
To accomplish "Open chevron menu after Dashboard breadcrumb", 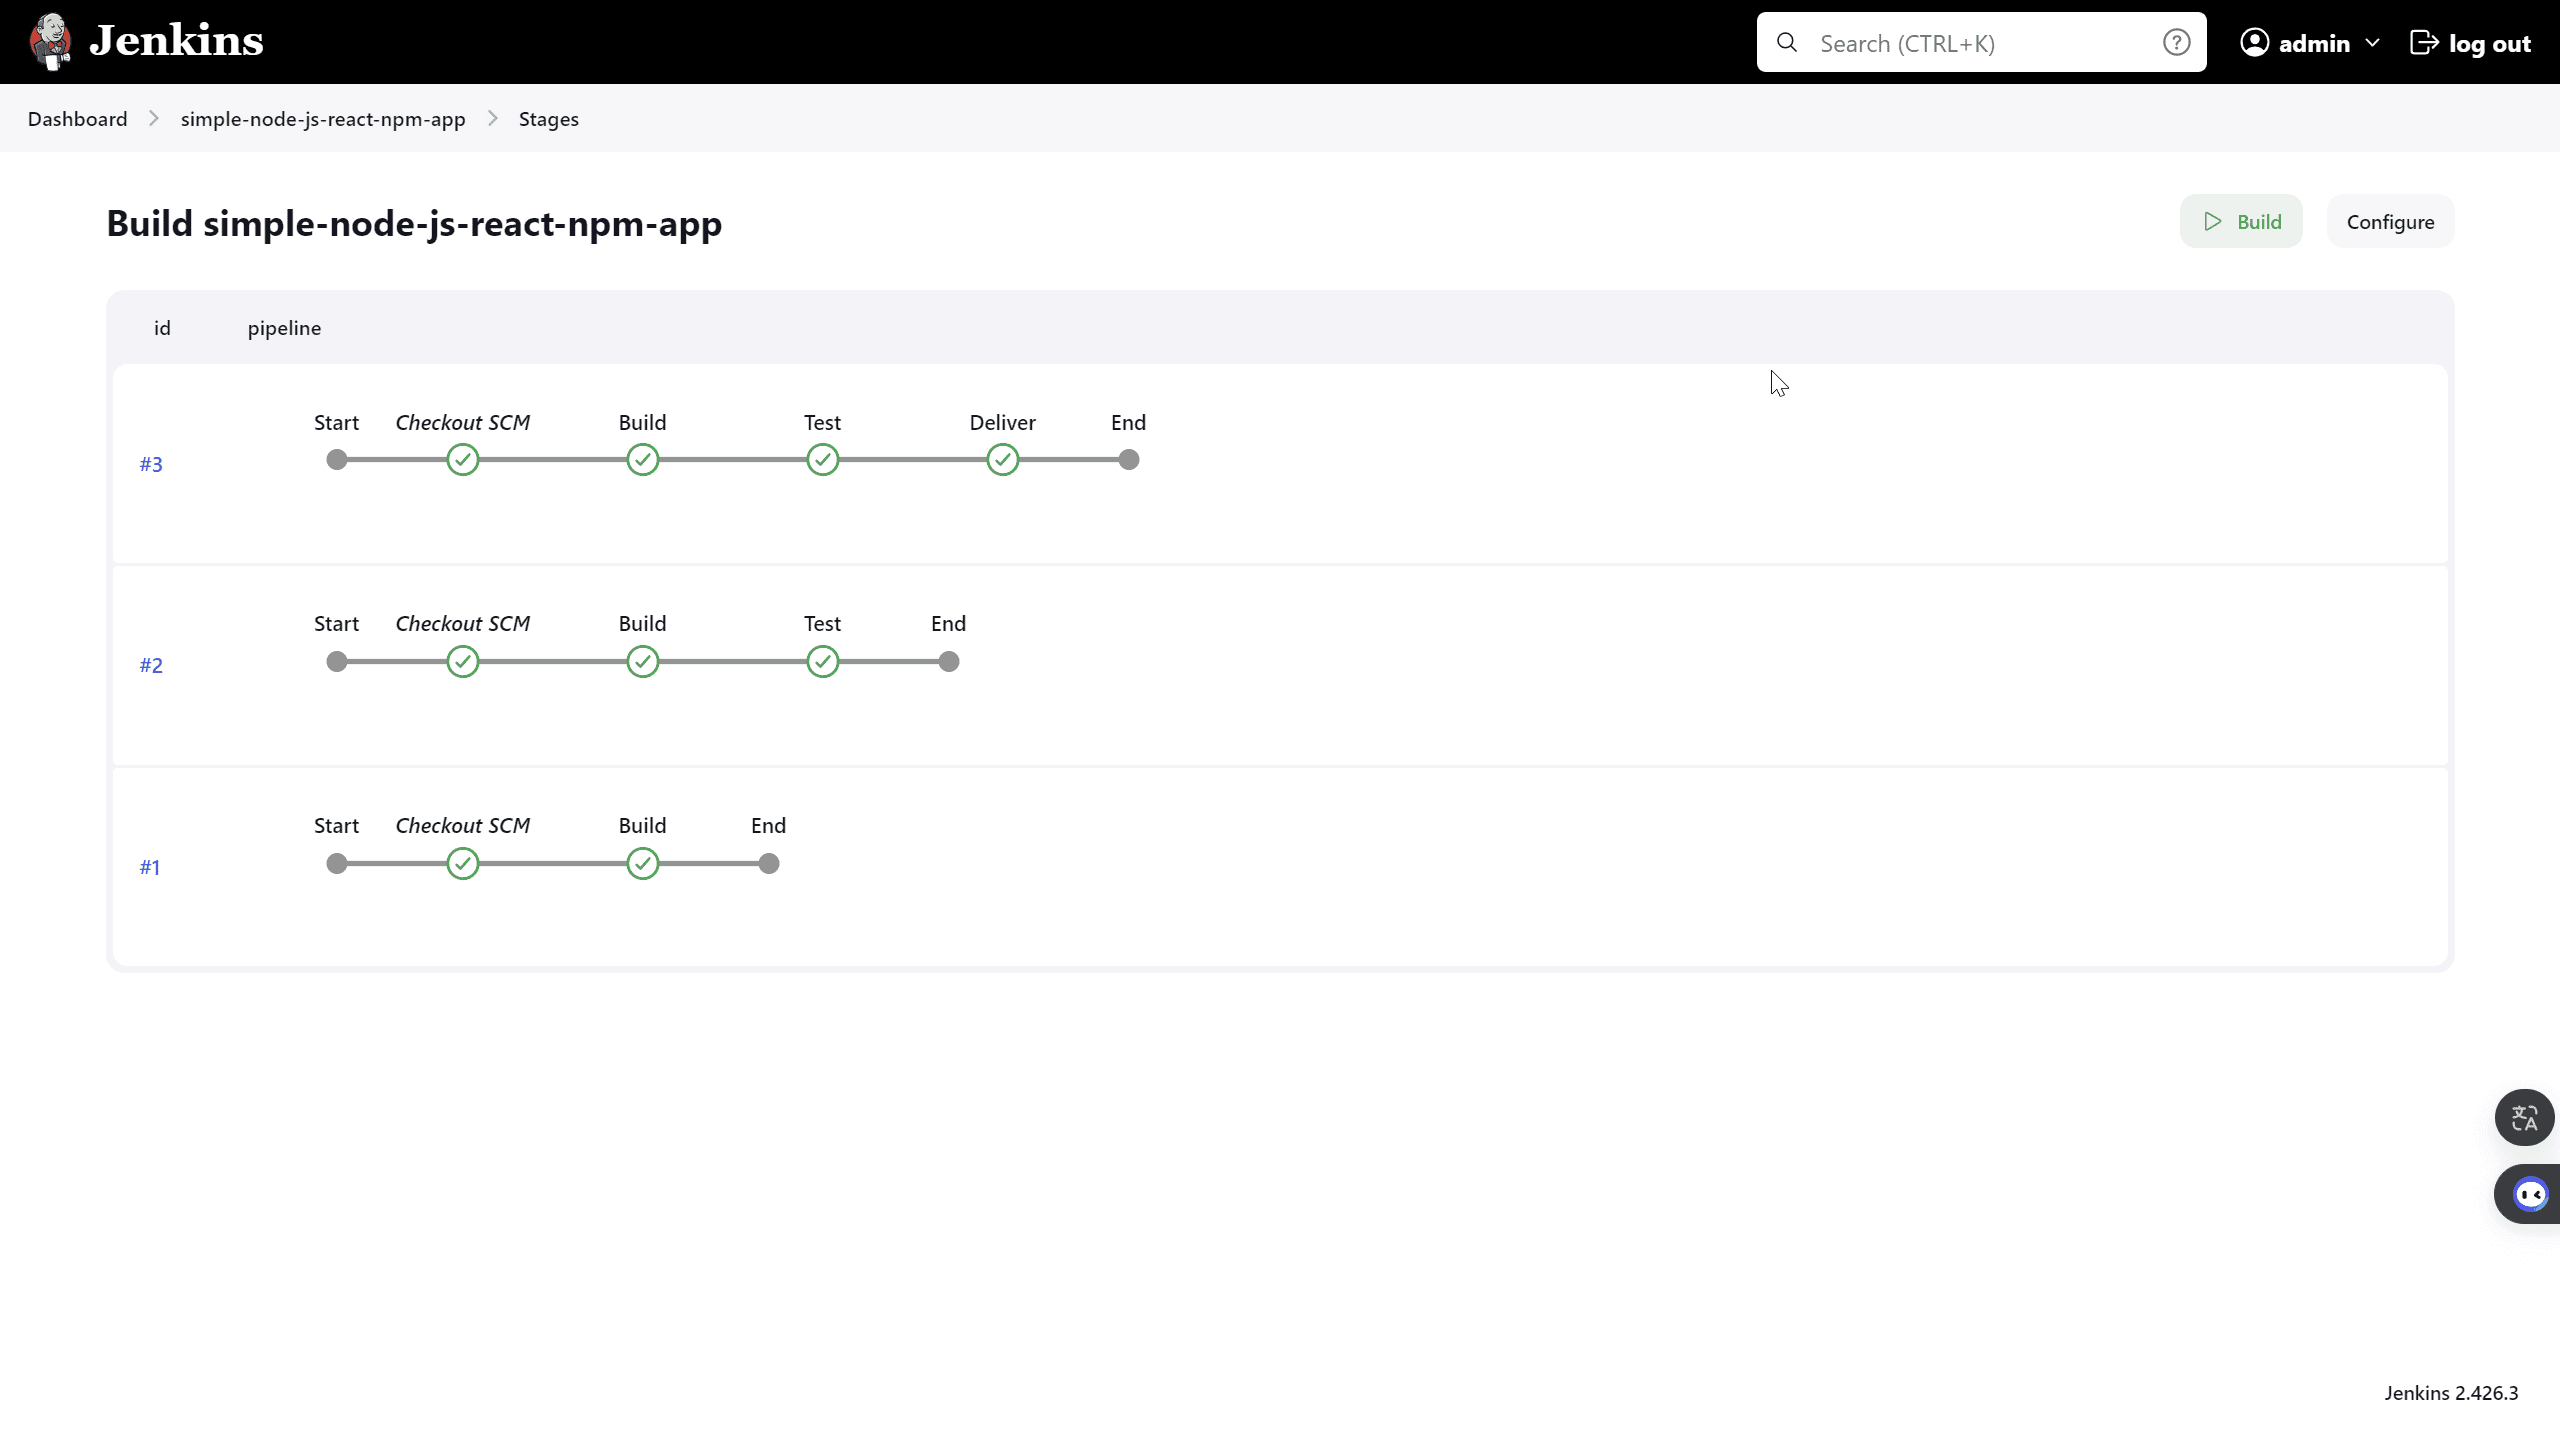I will pos(154,119).
